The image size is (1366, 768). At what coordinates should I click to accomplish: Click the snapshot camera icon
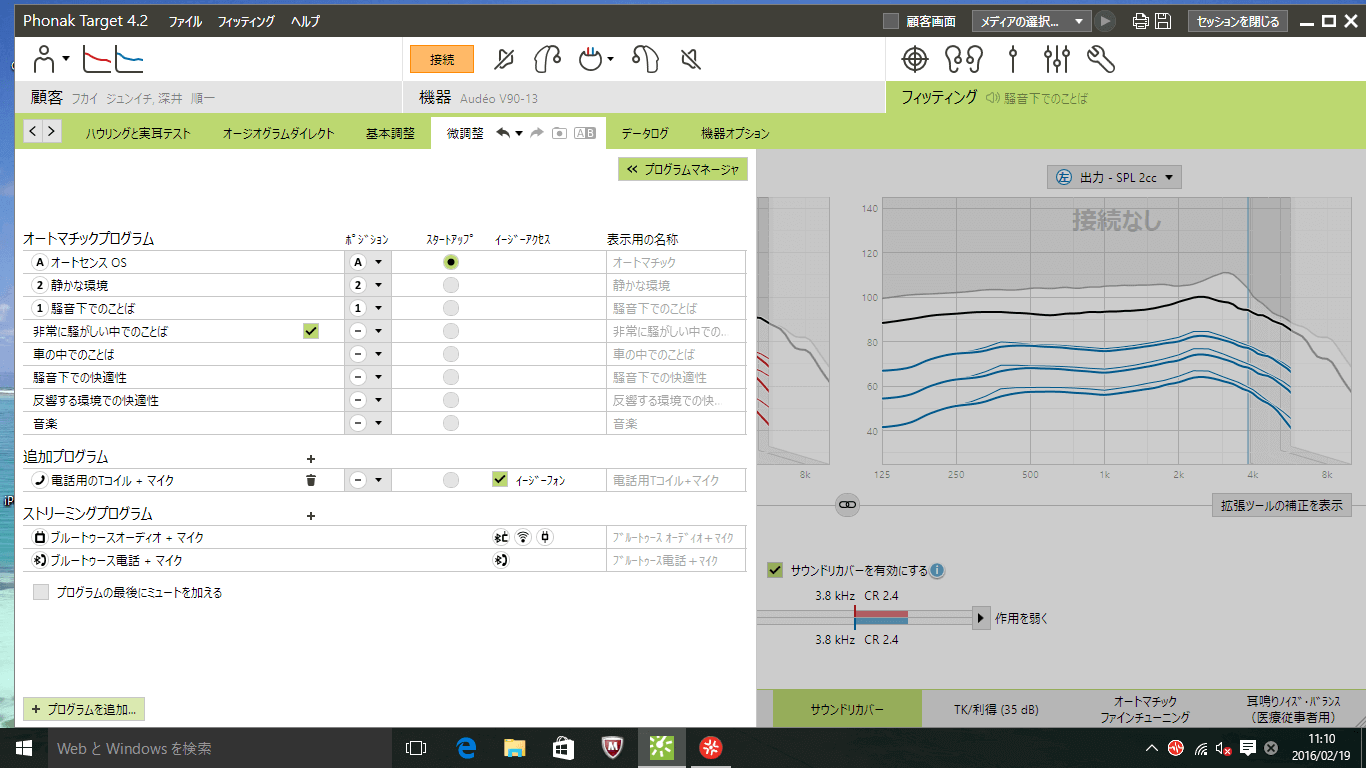click(x=560, y=133)
